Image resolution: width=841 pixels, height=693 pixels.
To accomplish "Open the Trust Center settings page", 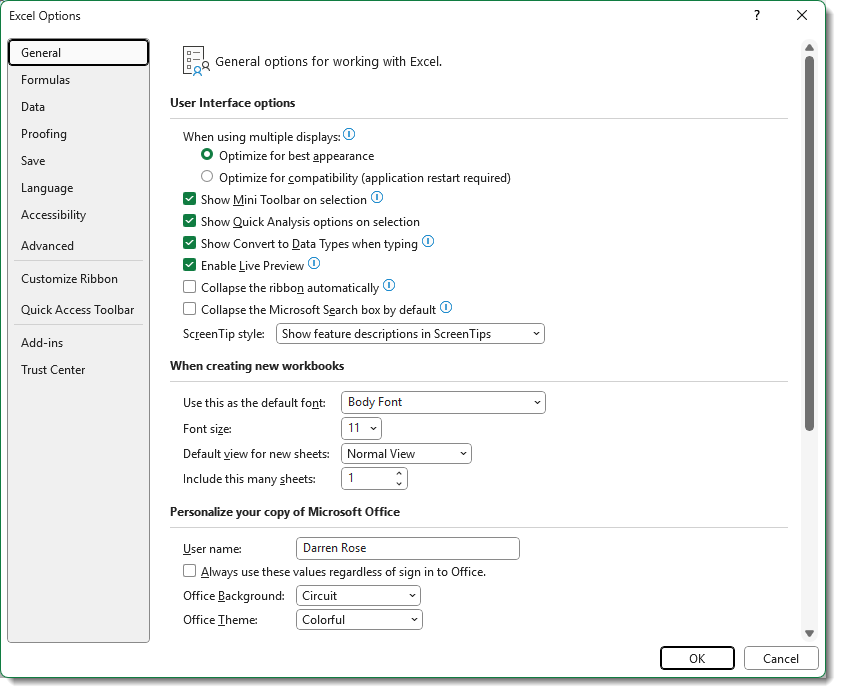I will coord(53,369).
